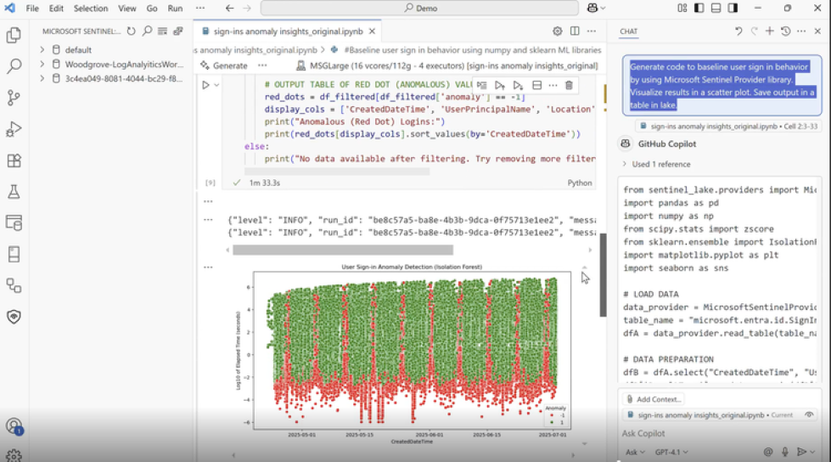Screen dimensions: 831x462
Task: Undo last chat request
Action: [x=738, y=31]
